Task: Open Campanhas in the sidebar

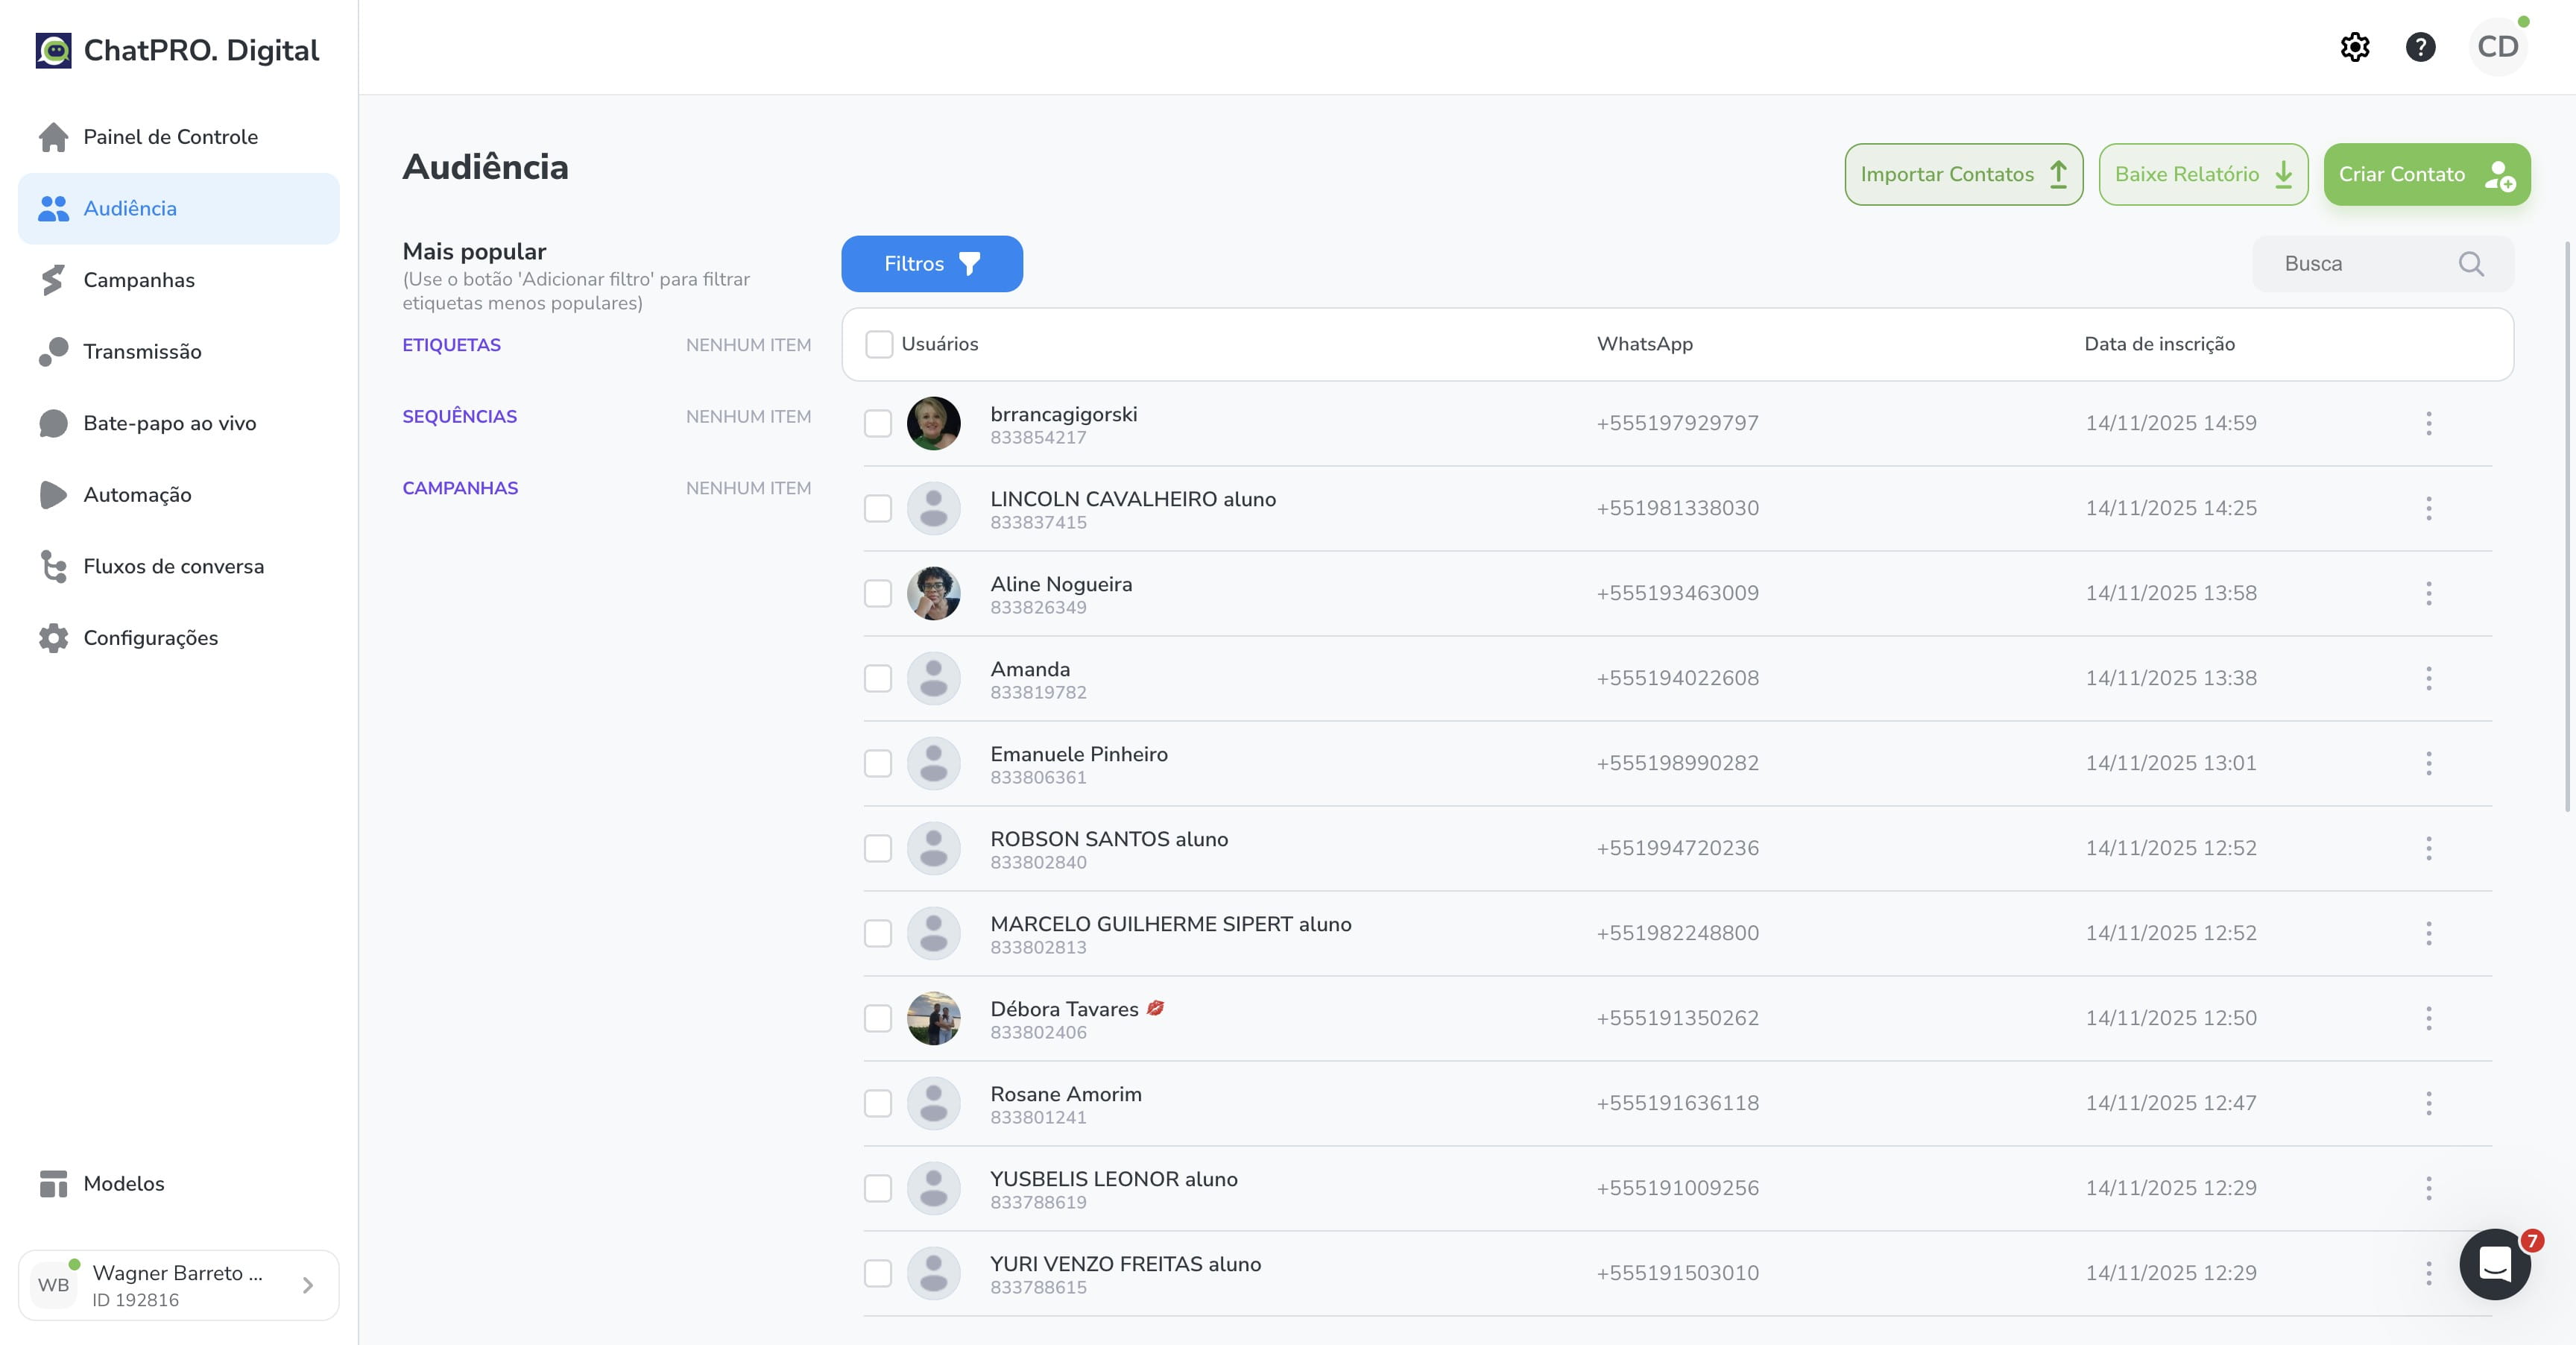Action: click(x=179, y=280)
